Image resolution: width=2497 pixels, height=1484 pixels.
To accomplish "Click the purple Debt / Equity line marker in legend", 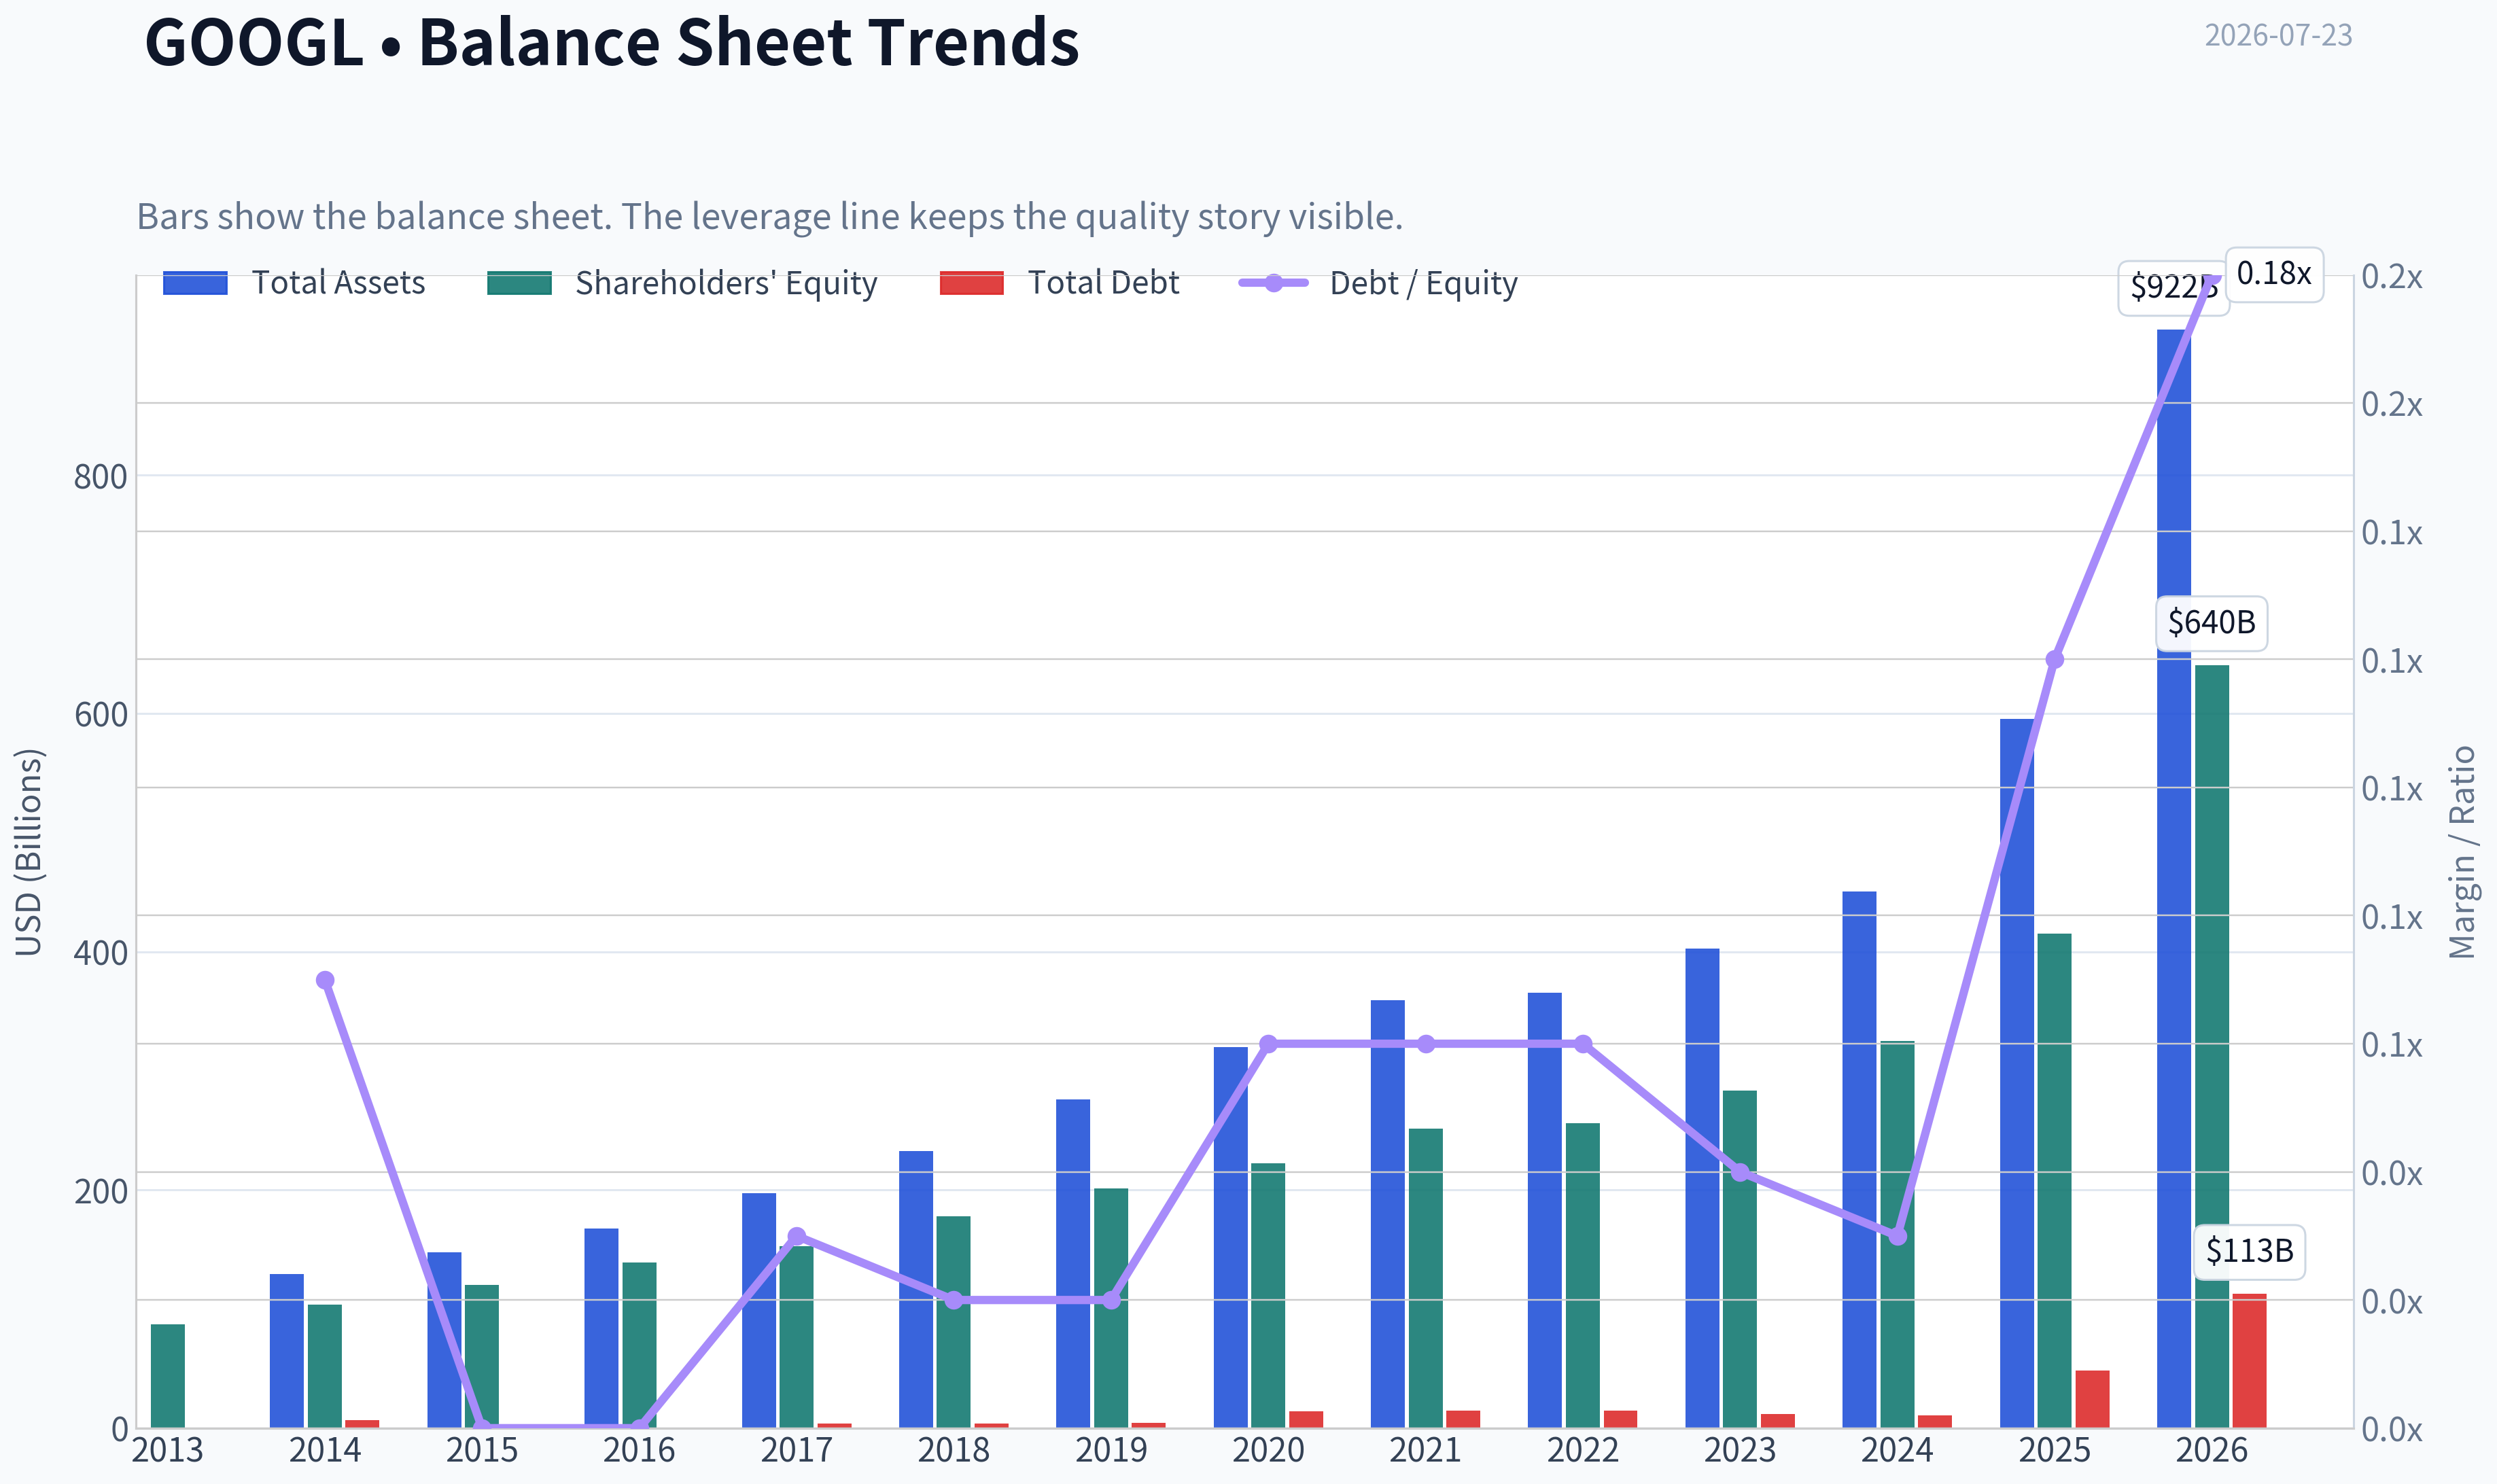I will 1273,283.
